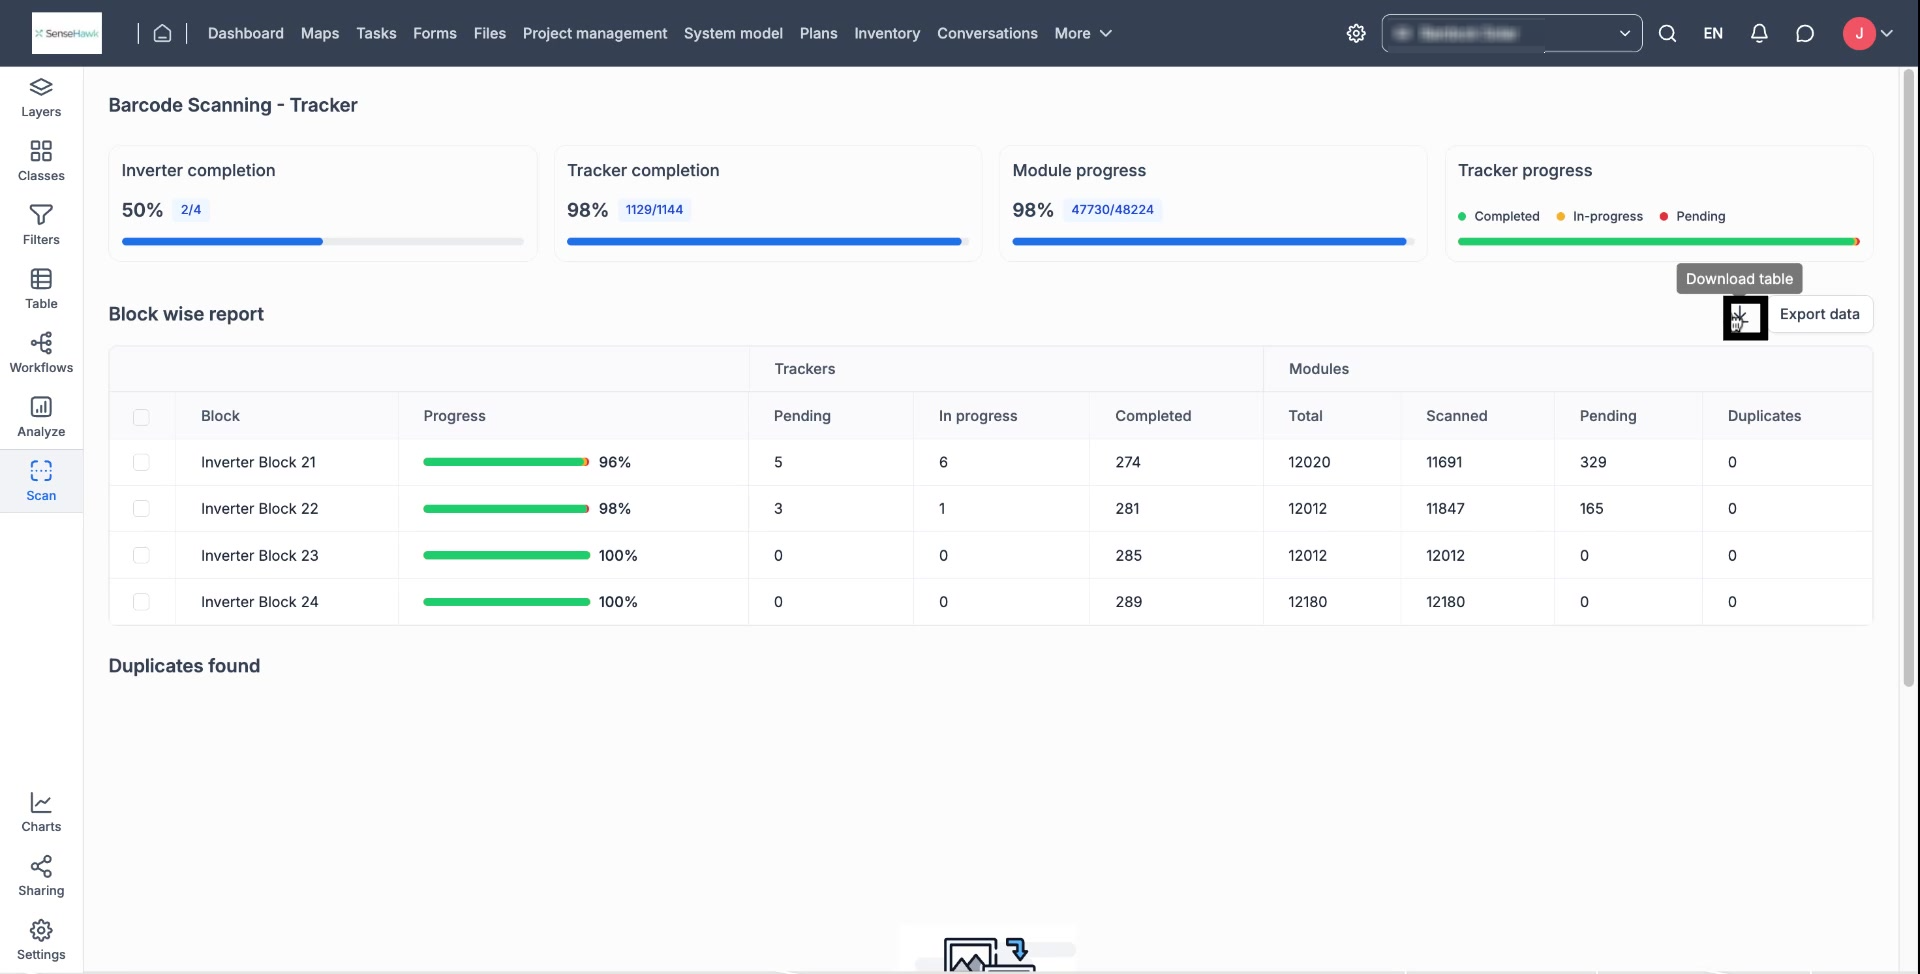
Task: Toggle the select-all checkbox in Block header
Action: [141, 417]
